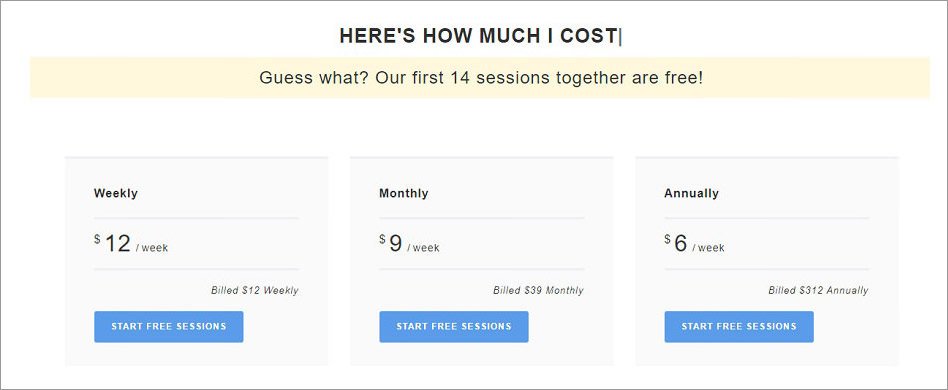Click the $9 per week price
The height and width of the screenshot is (390, 948).
(409, 244)
